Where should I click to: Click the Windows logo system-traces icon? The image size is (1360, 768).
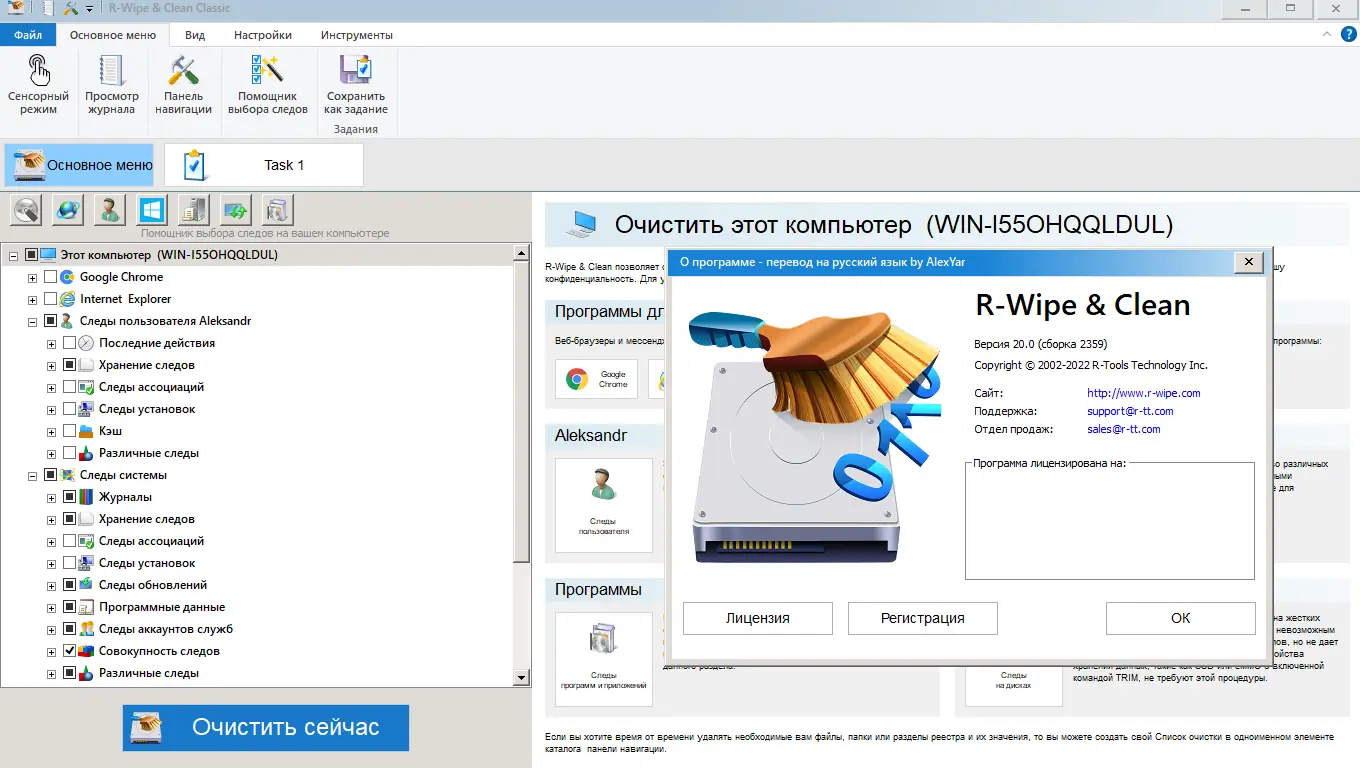[x=151, y=210]
